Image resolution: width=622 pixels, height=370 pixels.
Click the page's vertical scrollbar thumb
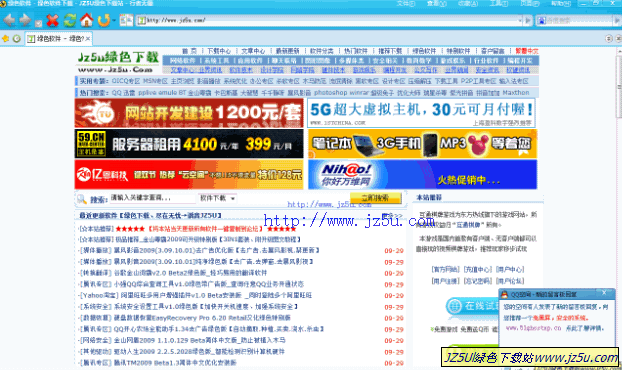(618, 86)
